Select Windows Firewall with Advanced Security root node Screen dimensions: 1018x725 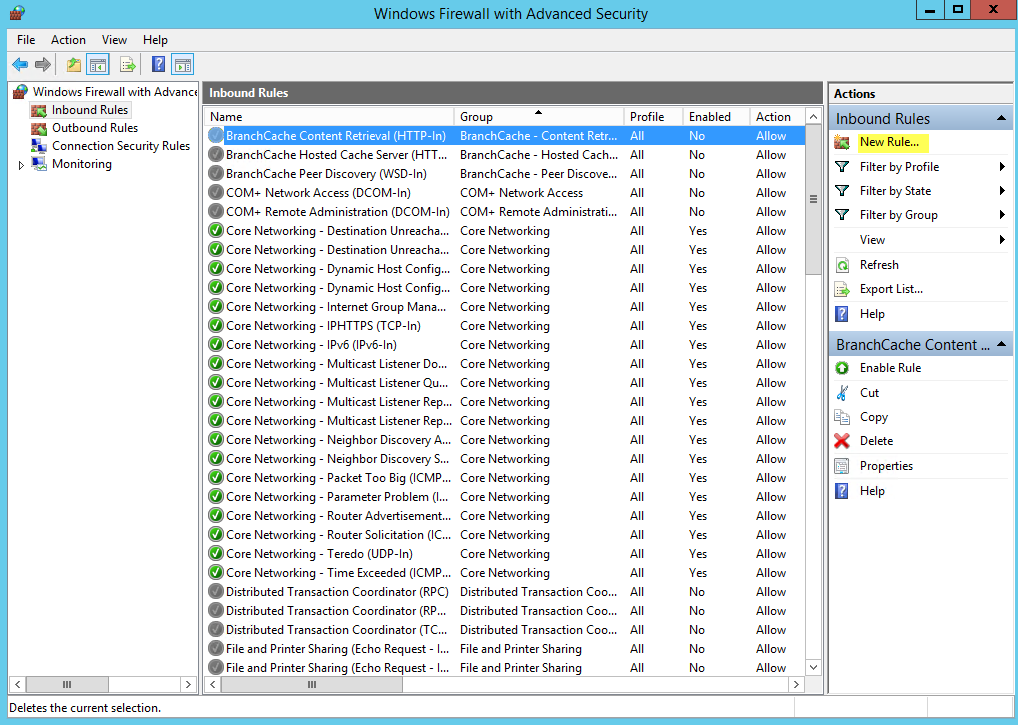115,92
